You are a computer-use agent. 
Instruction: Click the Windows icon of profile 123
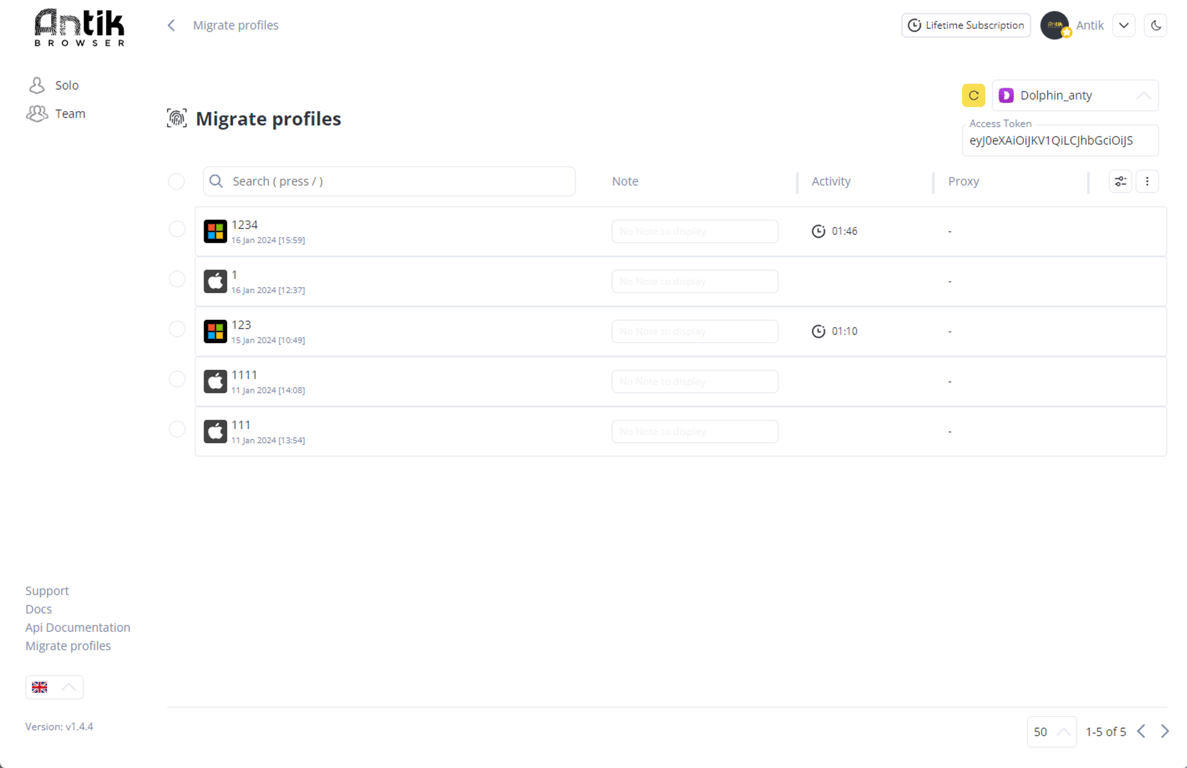216,331
